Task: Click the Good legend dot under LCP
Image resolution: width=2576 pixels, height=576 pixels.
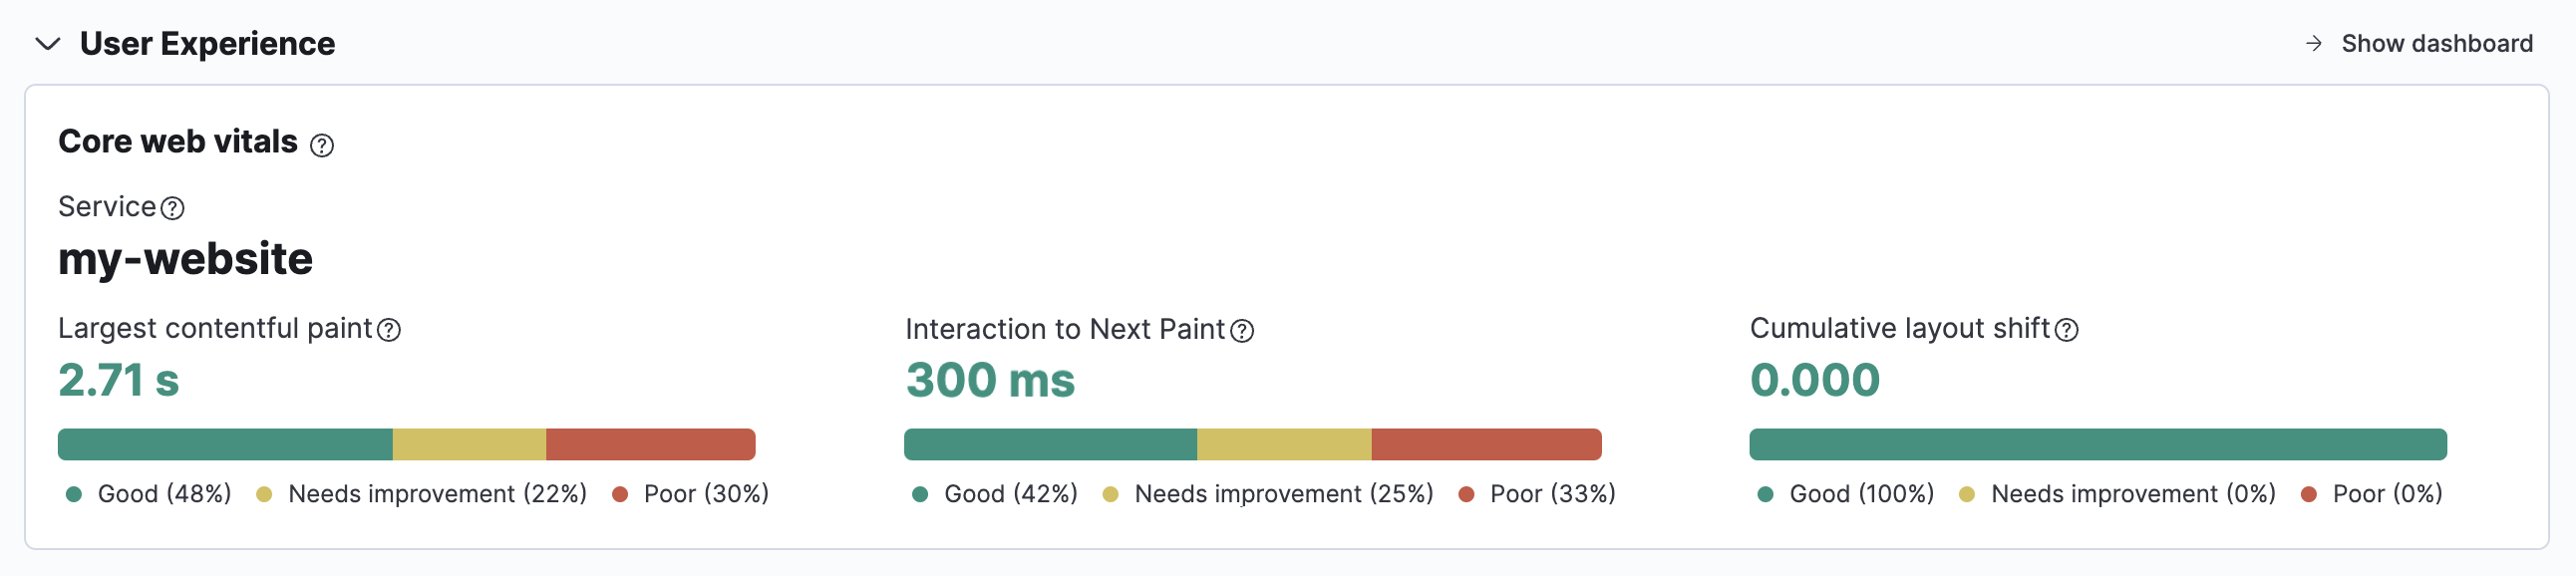Action: [75, 493]
